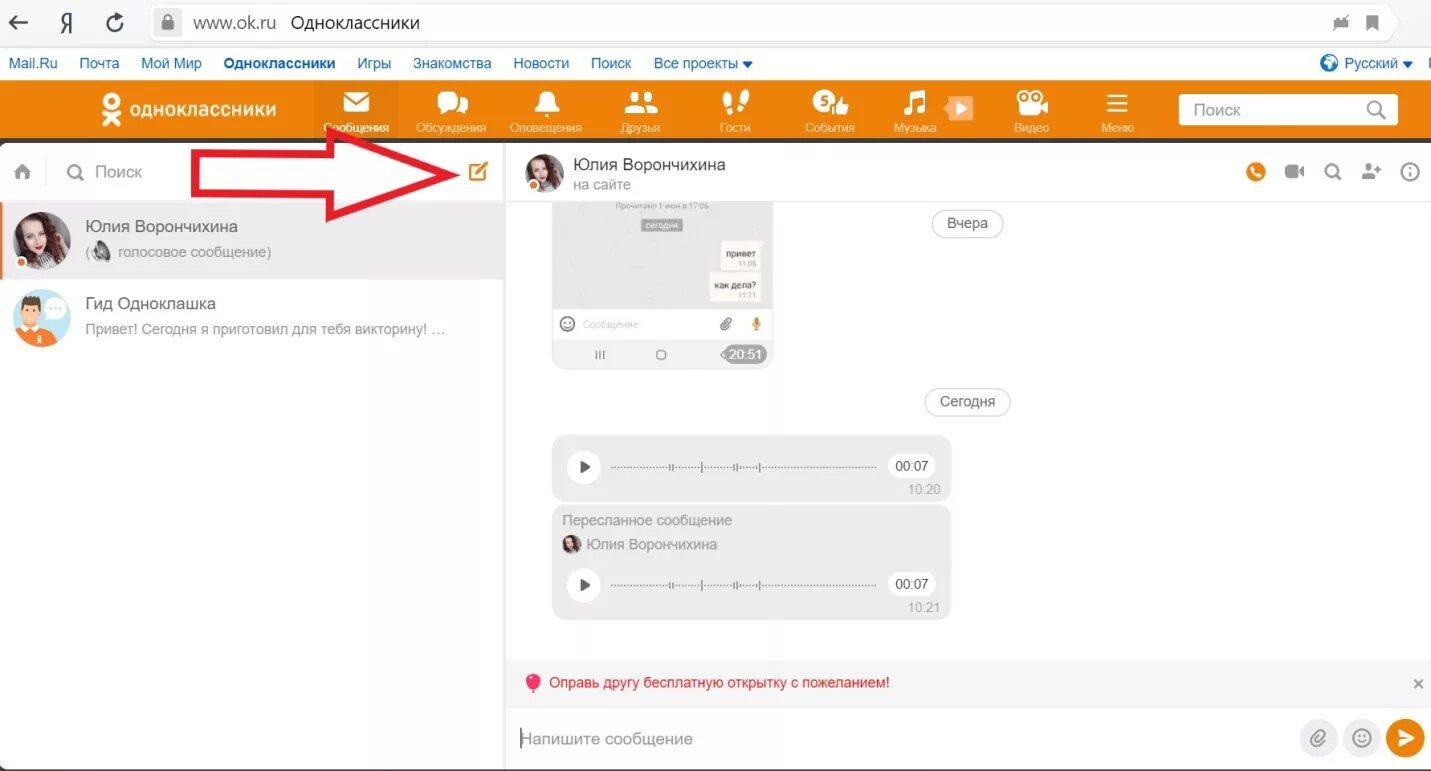Click the Пересланное сообщение label
1431x771 pixels.
[647, 520]
